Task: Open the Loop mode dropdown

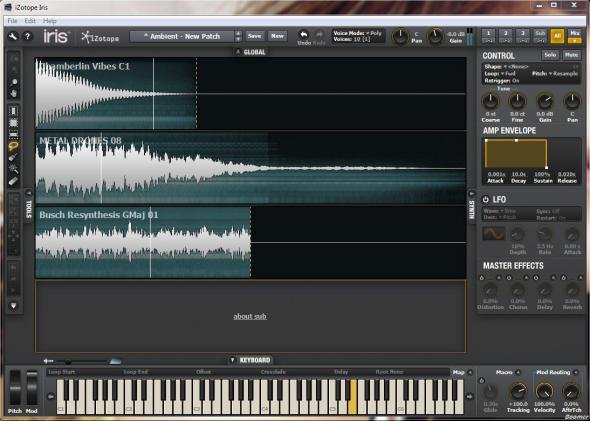Action: coord(500,74)
